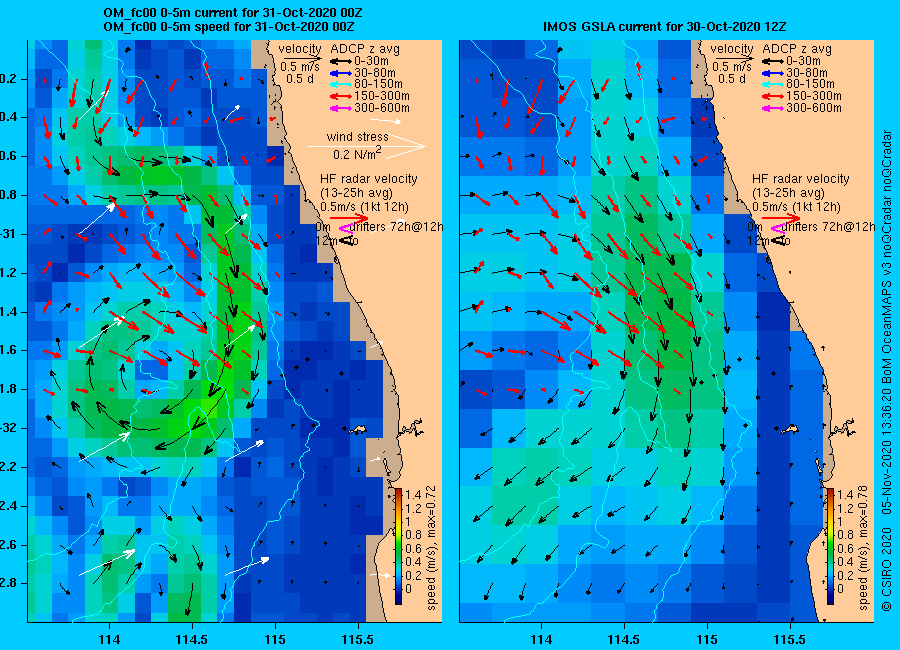The height and width of the screenshot is (650, 900).
Task: Click the 'wind stress' label
Action: (357, 137)
